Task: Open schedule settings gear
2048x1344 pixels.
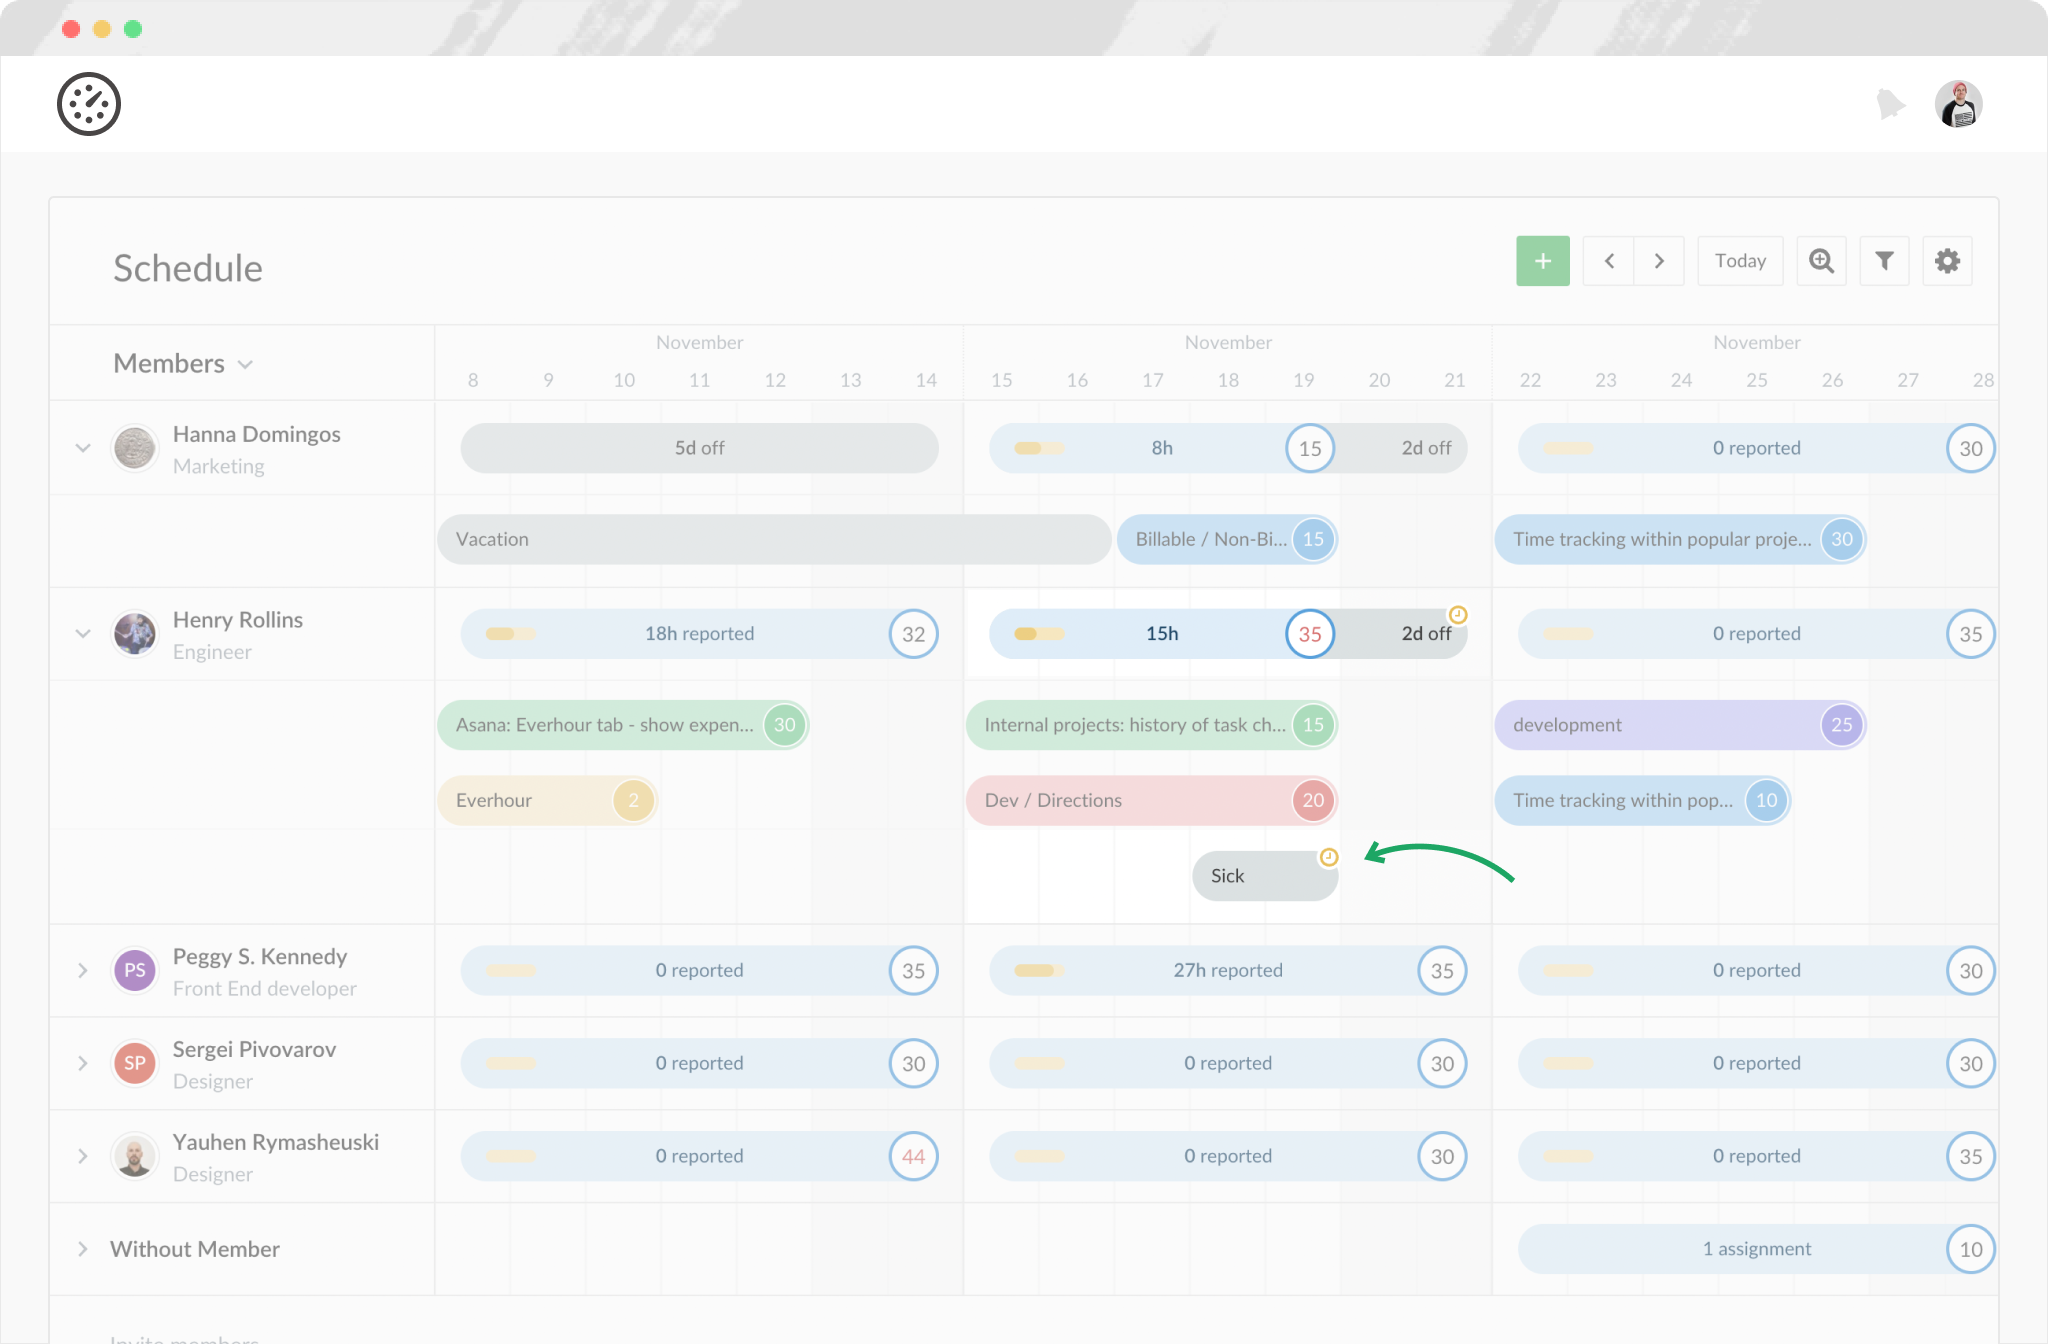Action: tap(1947, 261)
